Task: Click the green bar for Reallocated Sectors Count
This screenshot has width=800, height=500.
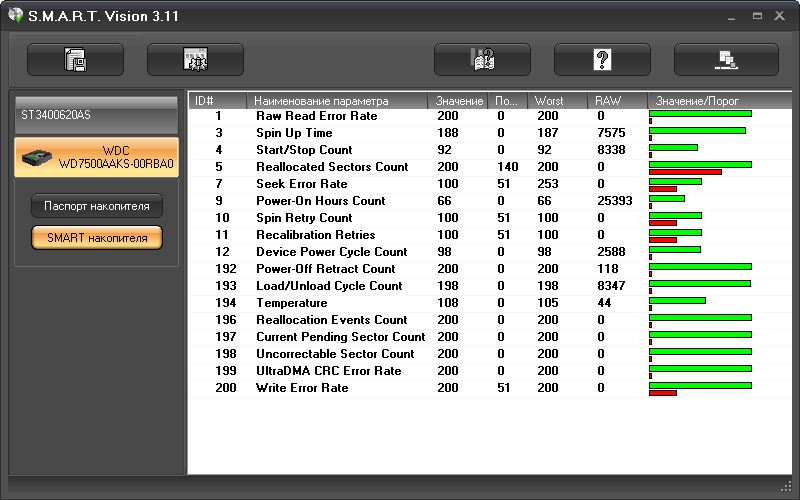Action: click(x=701, y=164)
